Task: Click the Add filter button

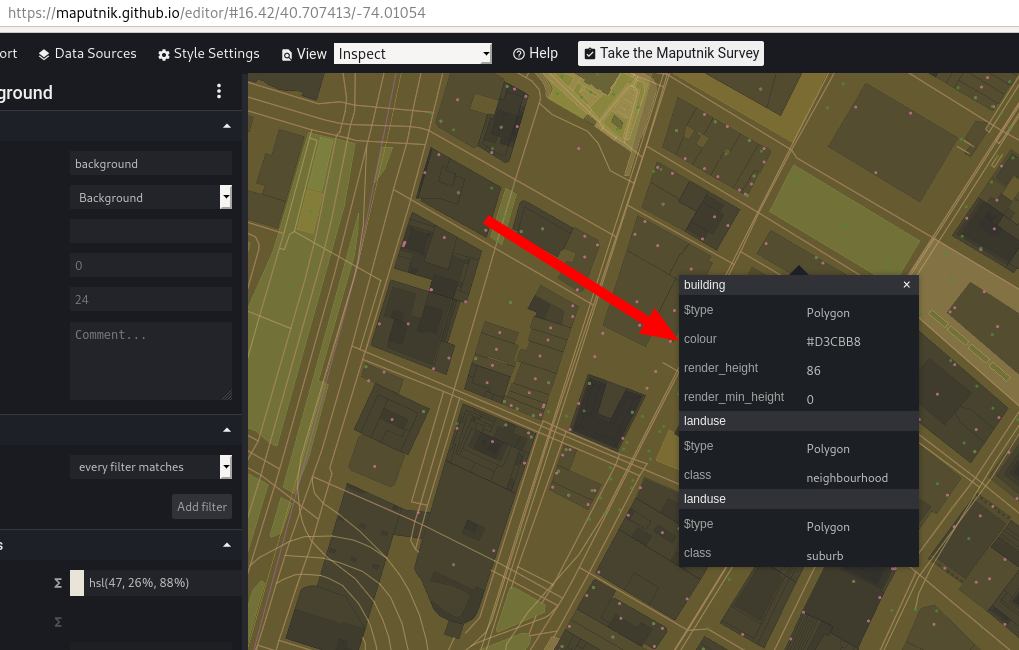Action: tap(201, 506)
